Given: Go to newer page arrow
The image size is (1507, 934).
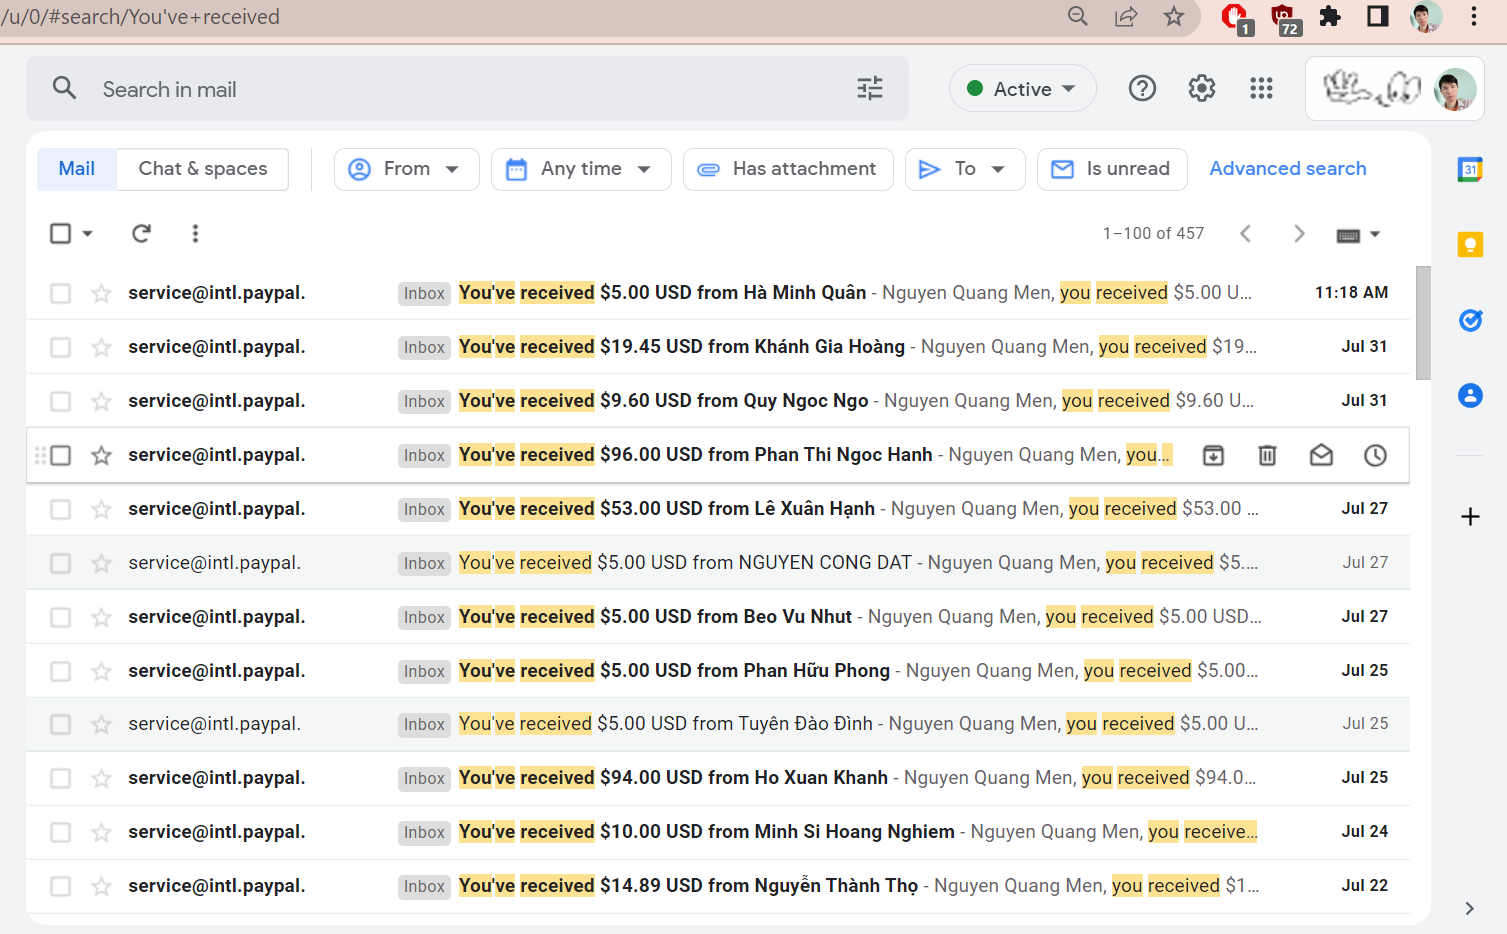Looking at the screenshot, I should click(x=1245, y=233).
